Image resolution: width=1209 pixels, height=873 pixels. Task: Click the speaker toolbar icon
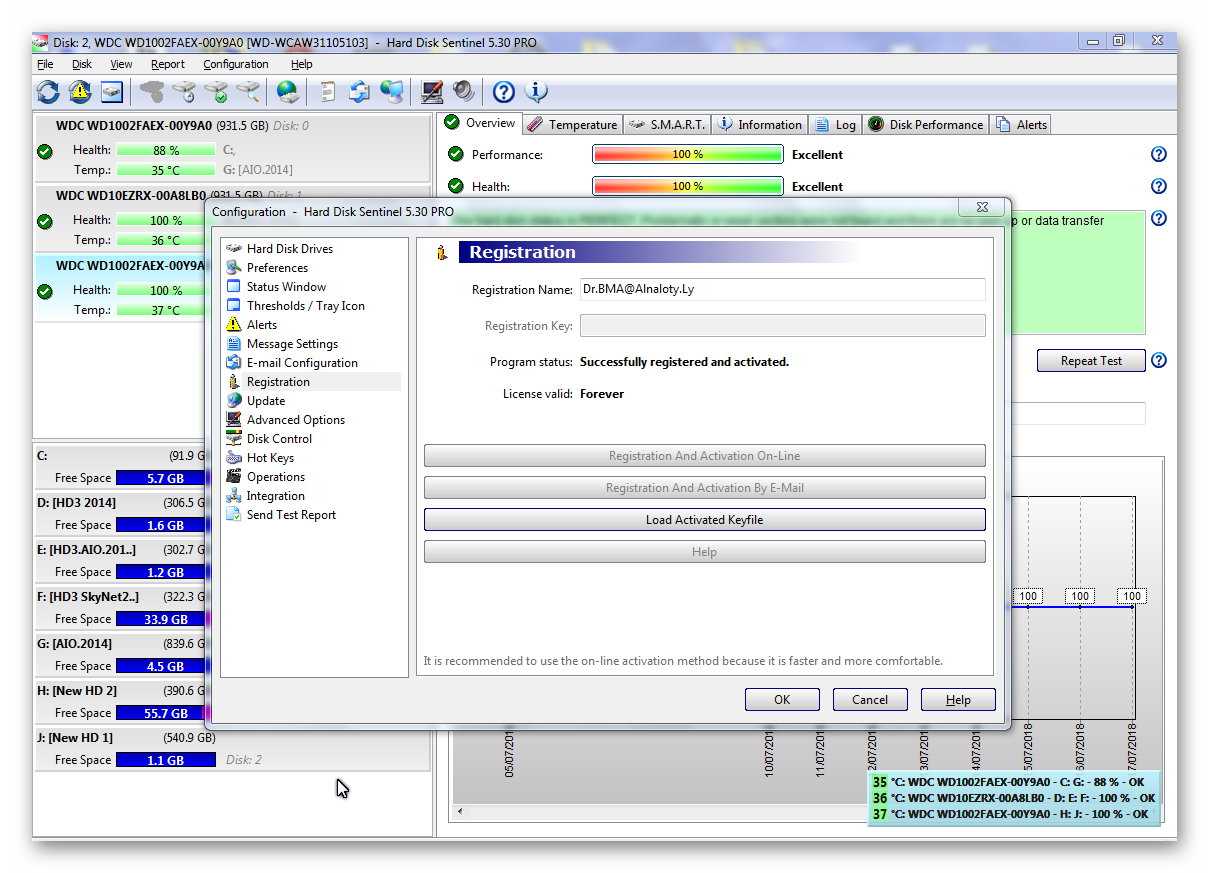click(x=463, y=92)
